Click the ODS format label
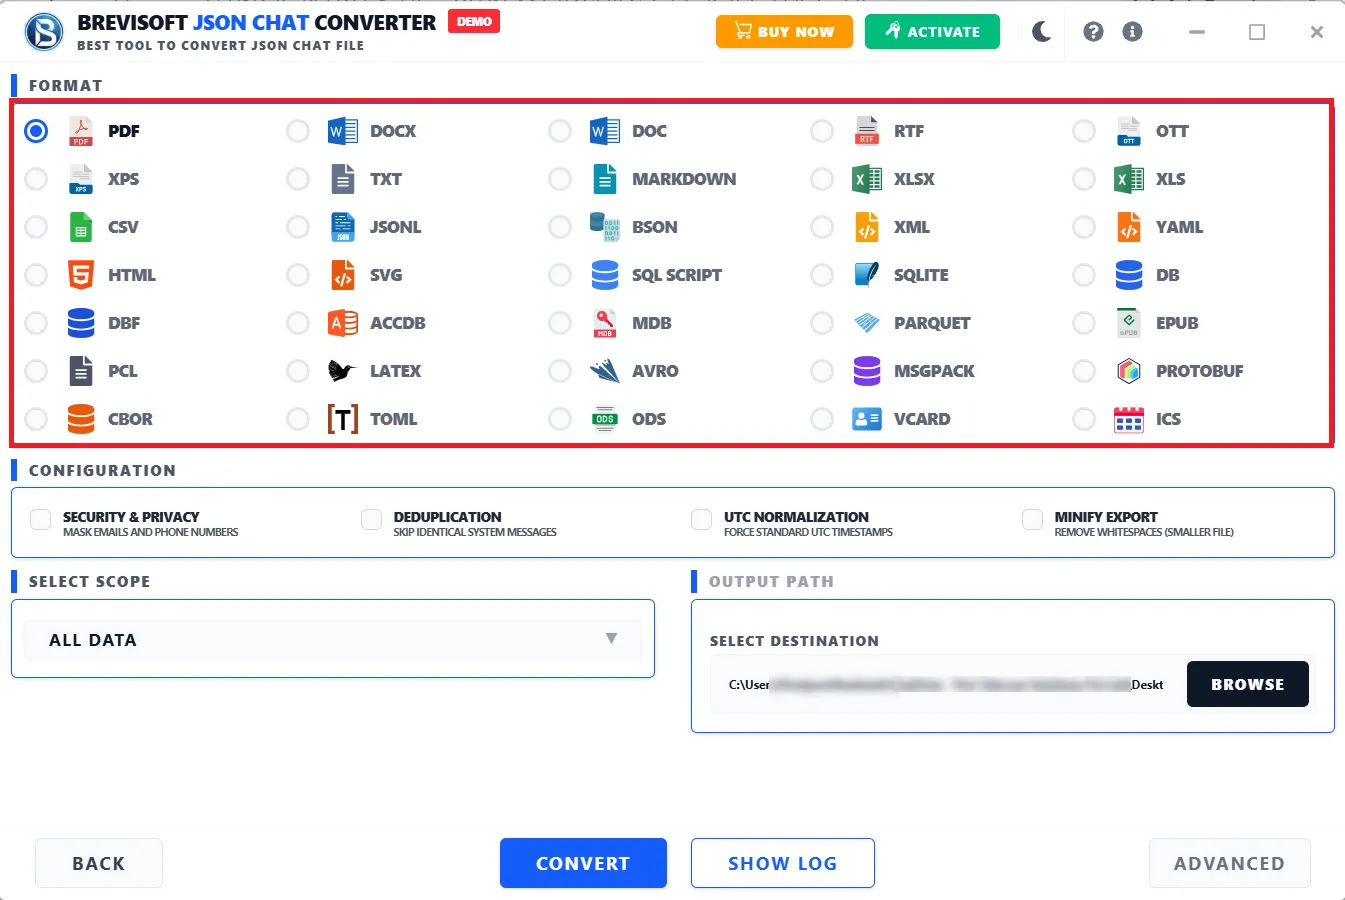Viewport: 1345px width, 900px height. pyautogui.click(x=649, y=419)
